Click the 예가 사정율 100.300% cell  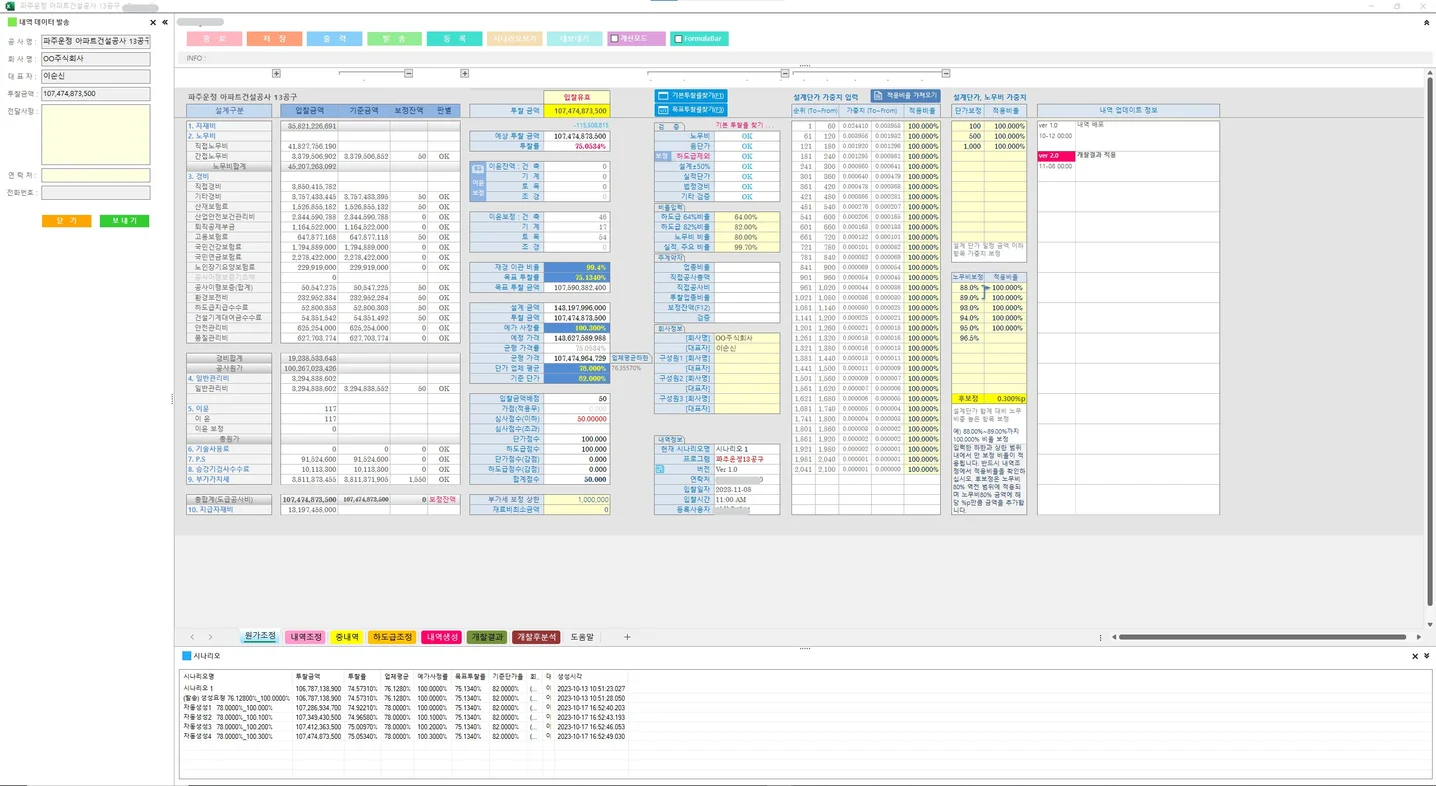[576, 328]
